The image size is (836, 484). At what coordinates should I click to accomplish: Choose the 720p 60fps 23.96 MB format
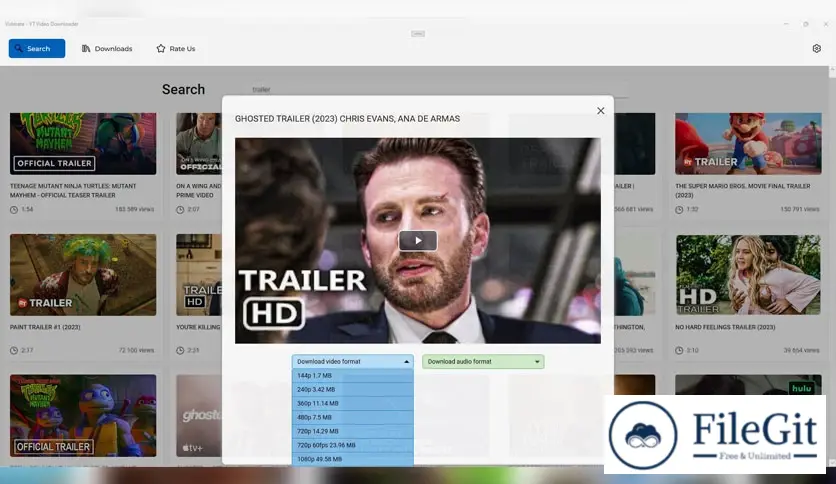coord(352,445)
